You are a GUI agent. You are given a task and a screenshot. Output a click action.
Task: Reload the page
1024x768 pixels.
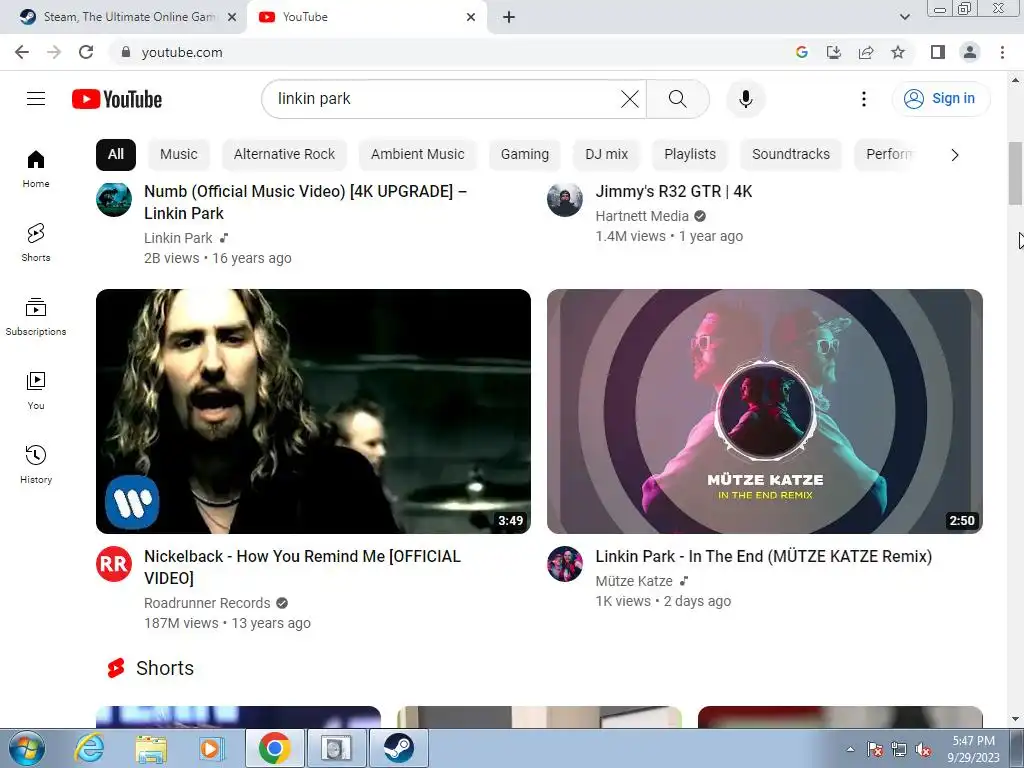click(86, 52)
